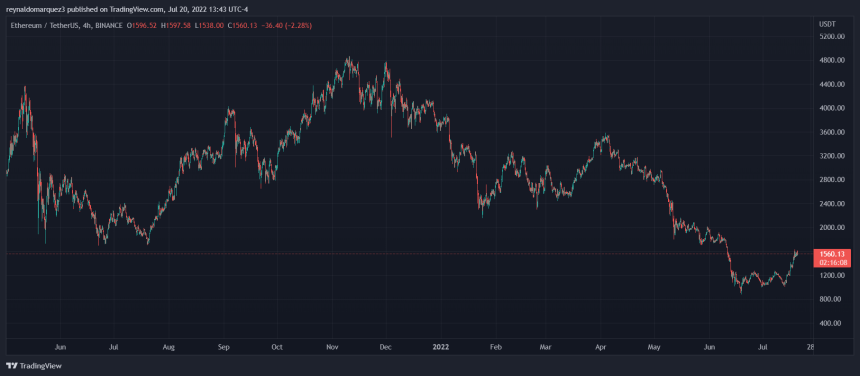
Task: Select the Nov marker on time axis
Action: [x=332, y=346]
